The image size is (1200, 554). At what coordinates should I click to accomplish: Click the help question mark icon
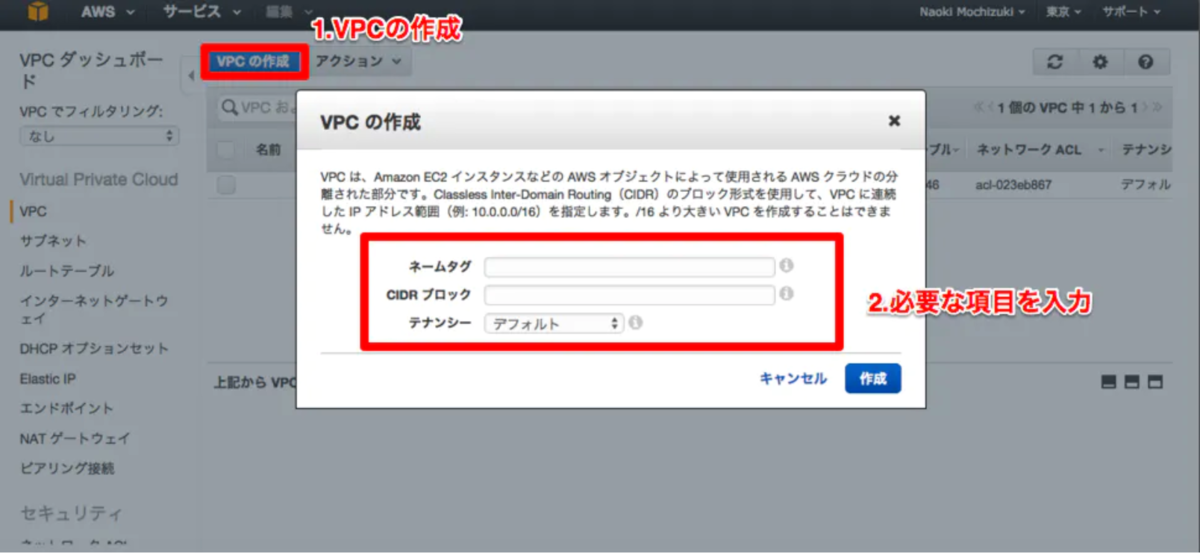click(x=1146, y=62)
